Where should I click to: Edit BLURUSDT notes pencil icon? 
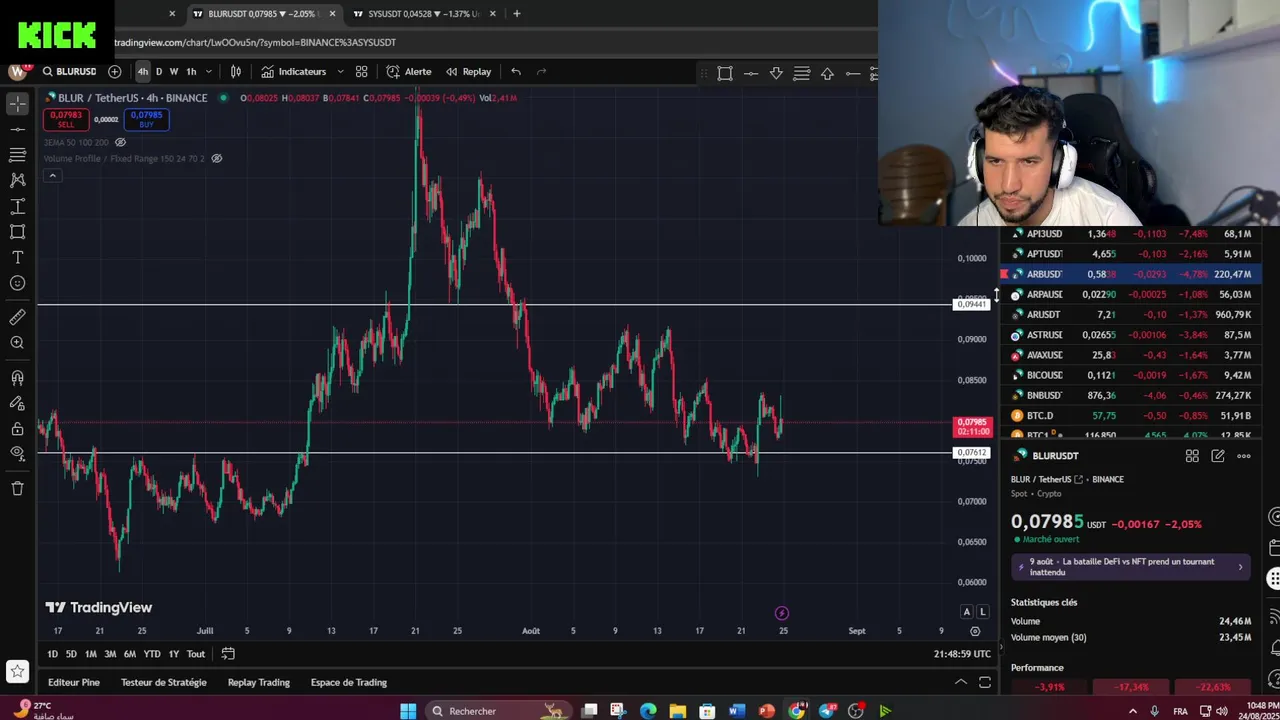tap(1218, 456)
